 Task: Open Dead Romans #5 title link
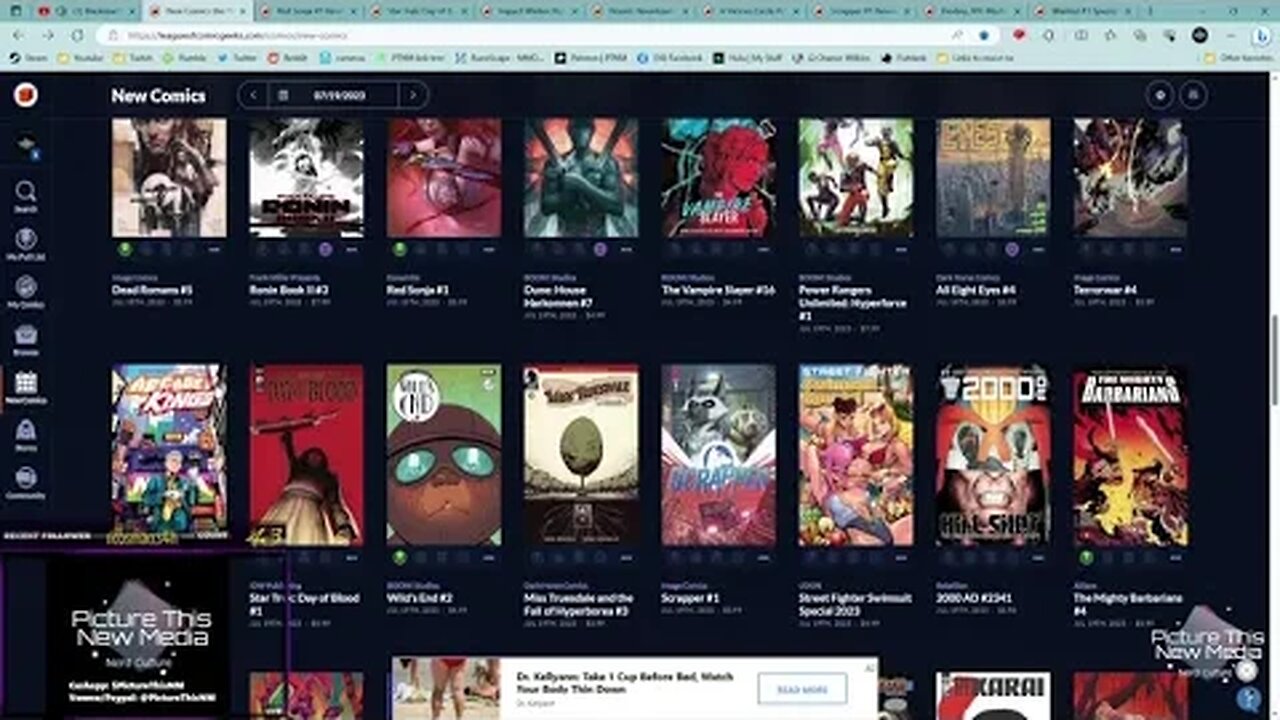coord(152,290)
